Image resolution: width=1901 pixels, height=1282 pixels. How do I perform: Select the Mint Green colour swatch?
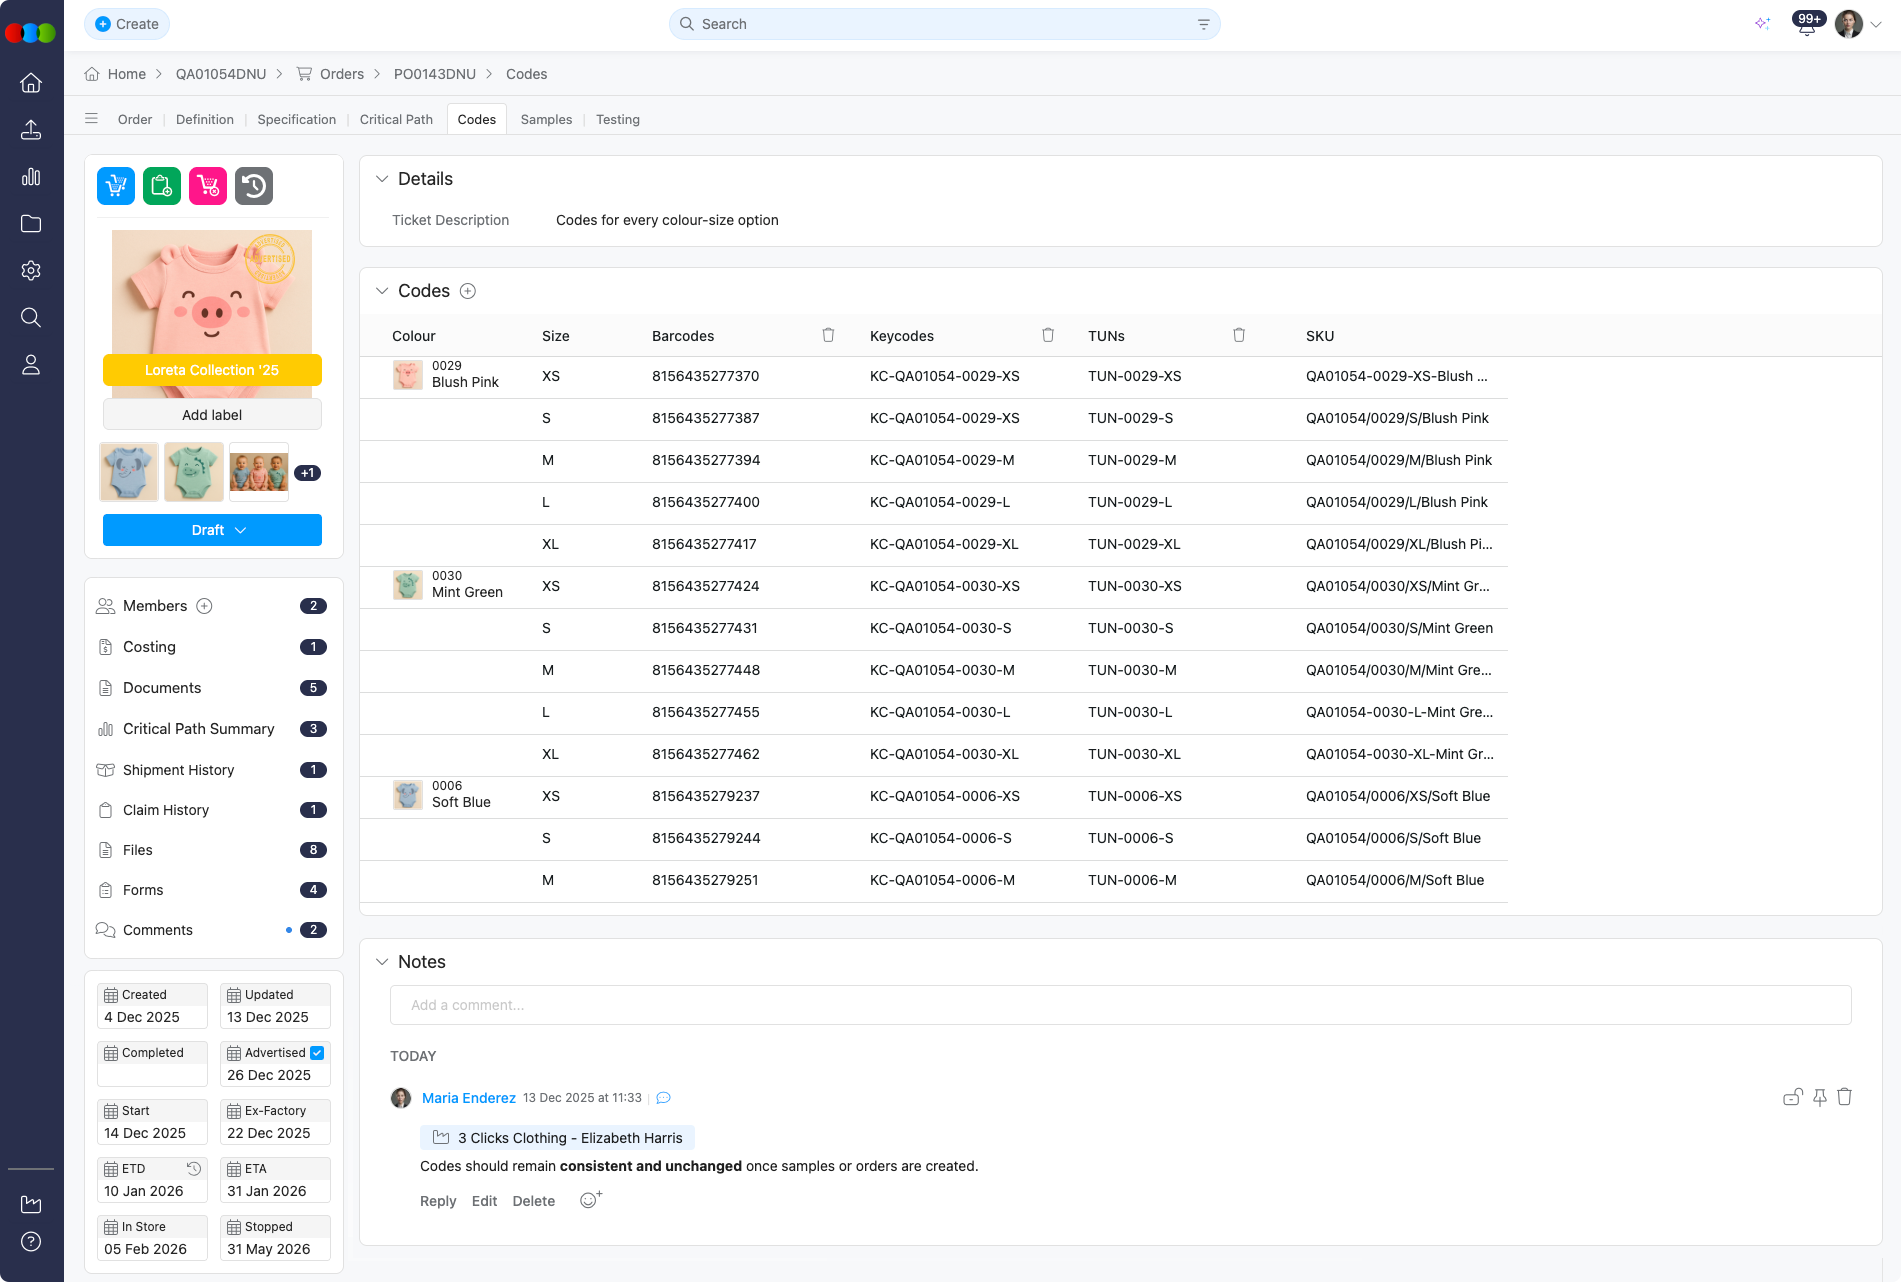tap(407, 585)
